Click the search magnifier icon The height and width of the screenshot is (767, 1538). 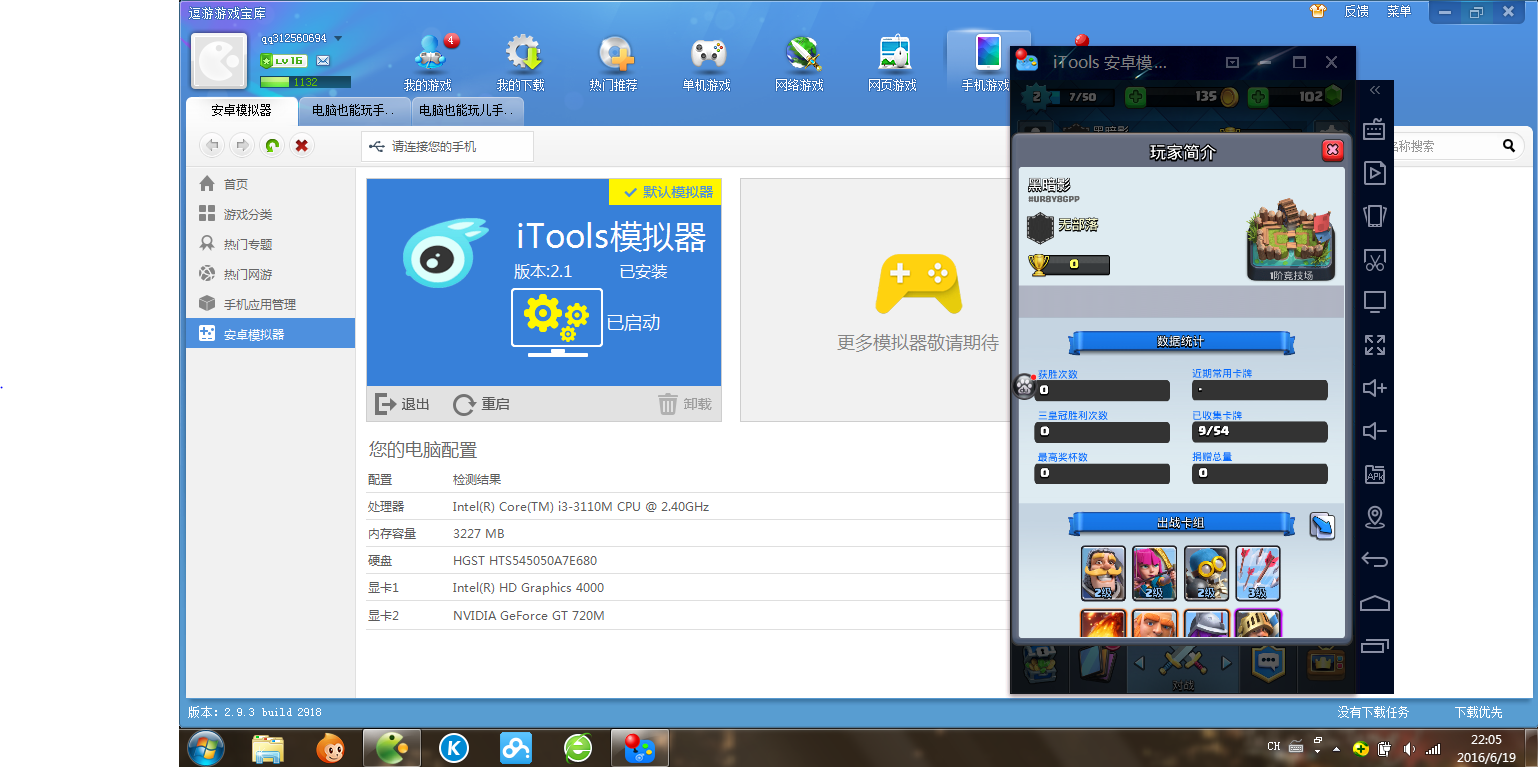pos(1509,146)
